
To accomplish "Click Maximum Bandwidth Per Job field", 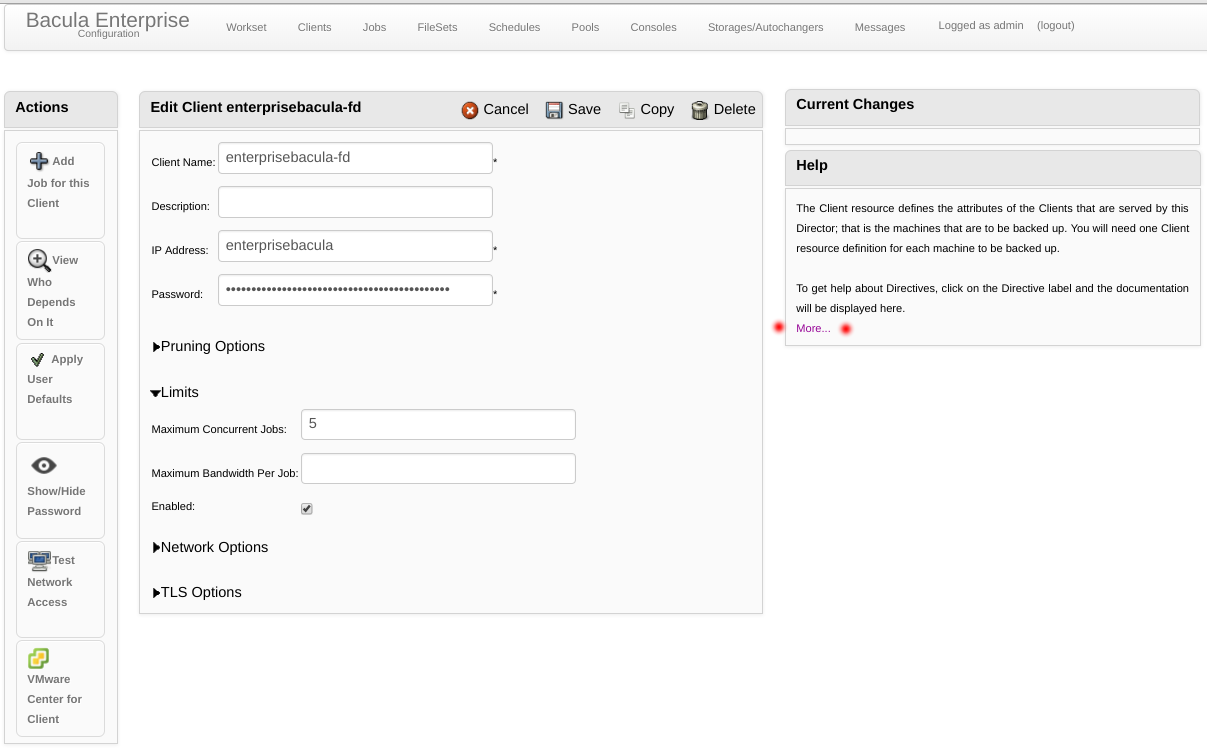I will click(x=438, y=469).
